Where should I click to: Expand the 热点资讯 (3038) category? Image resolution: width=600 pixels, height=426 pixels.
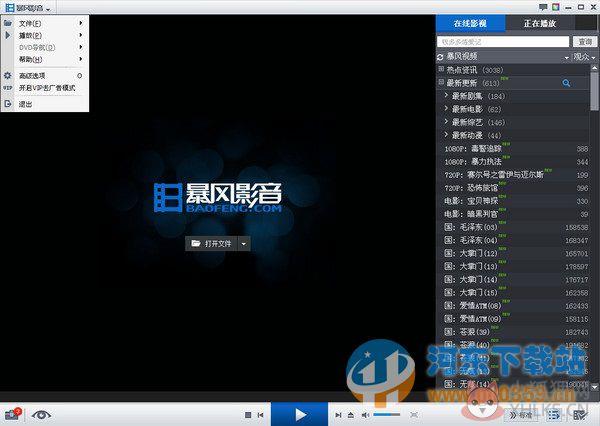441,69
